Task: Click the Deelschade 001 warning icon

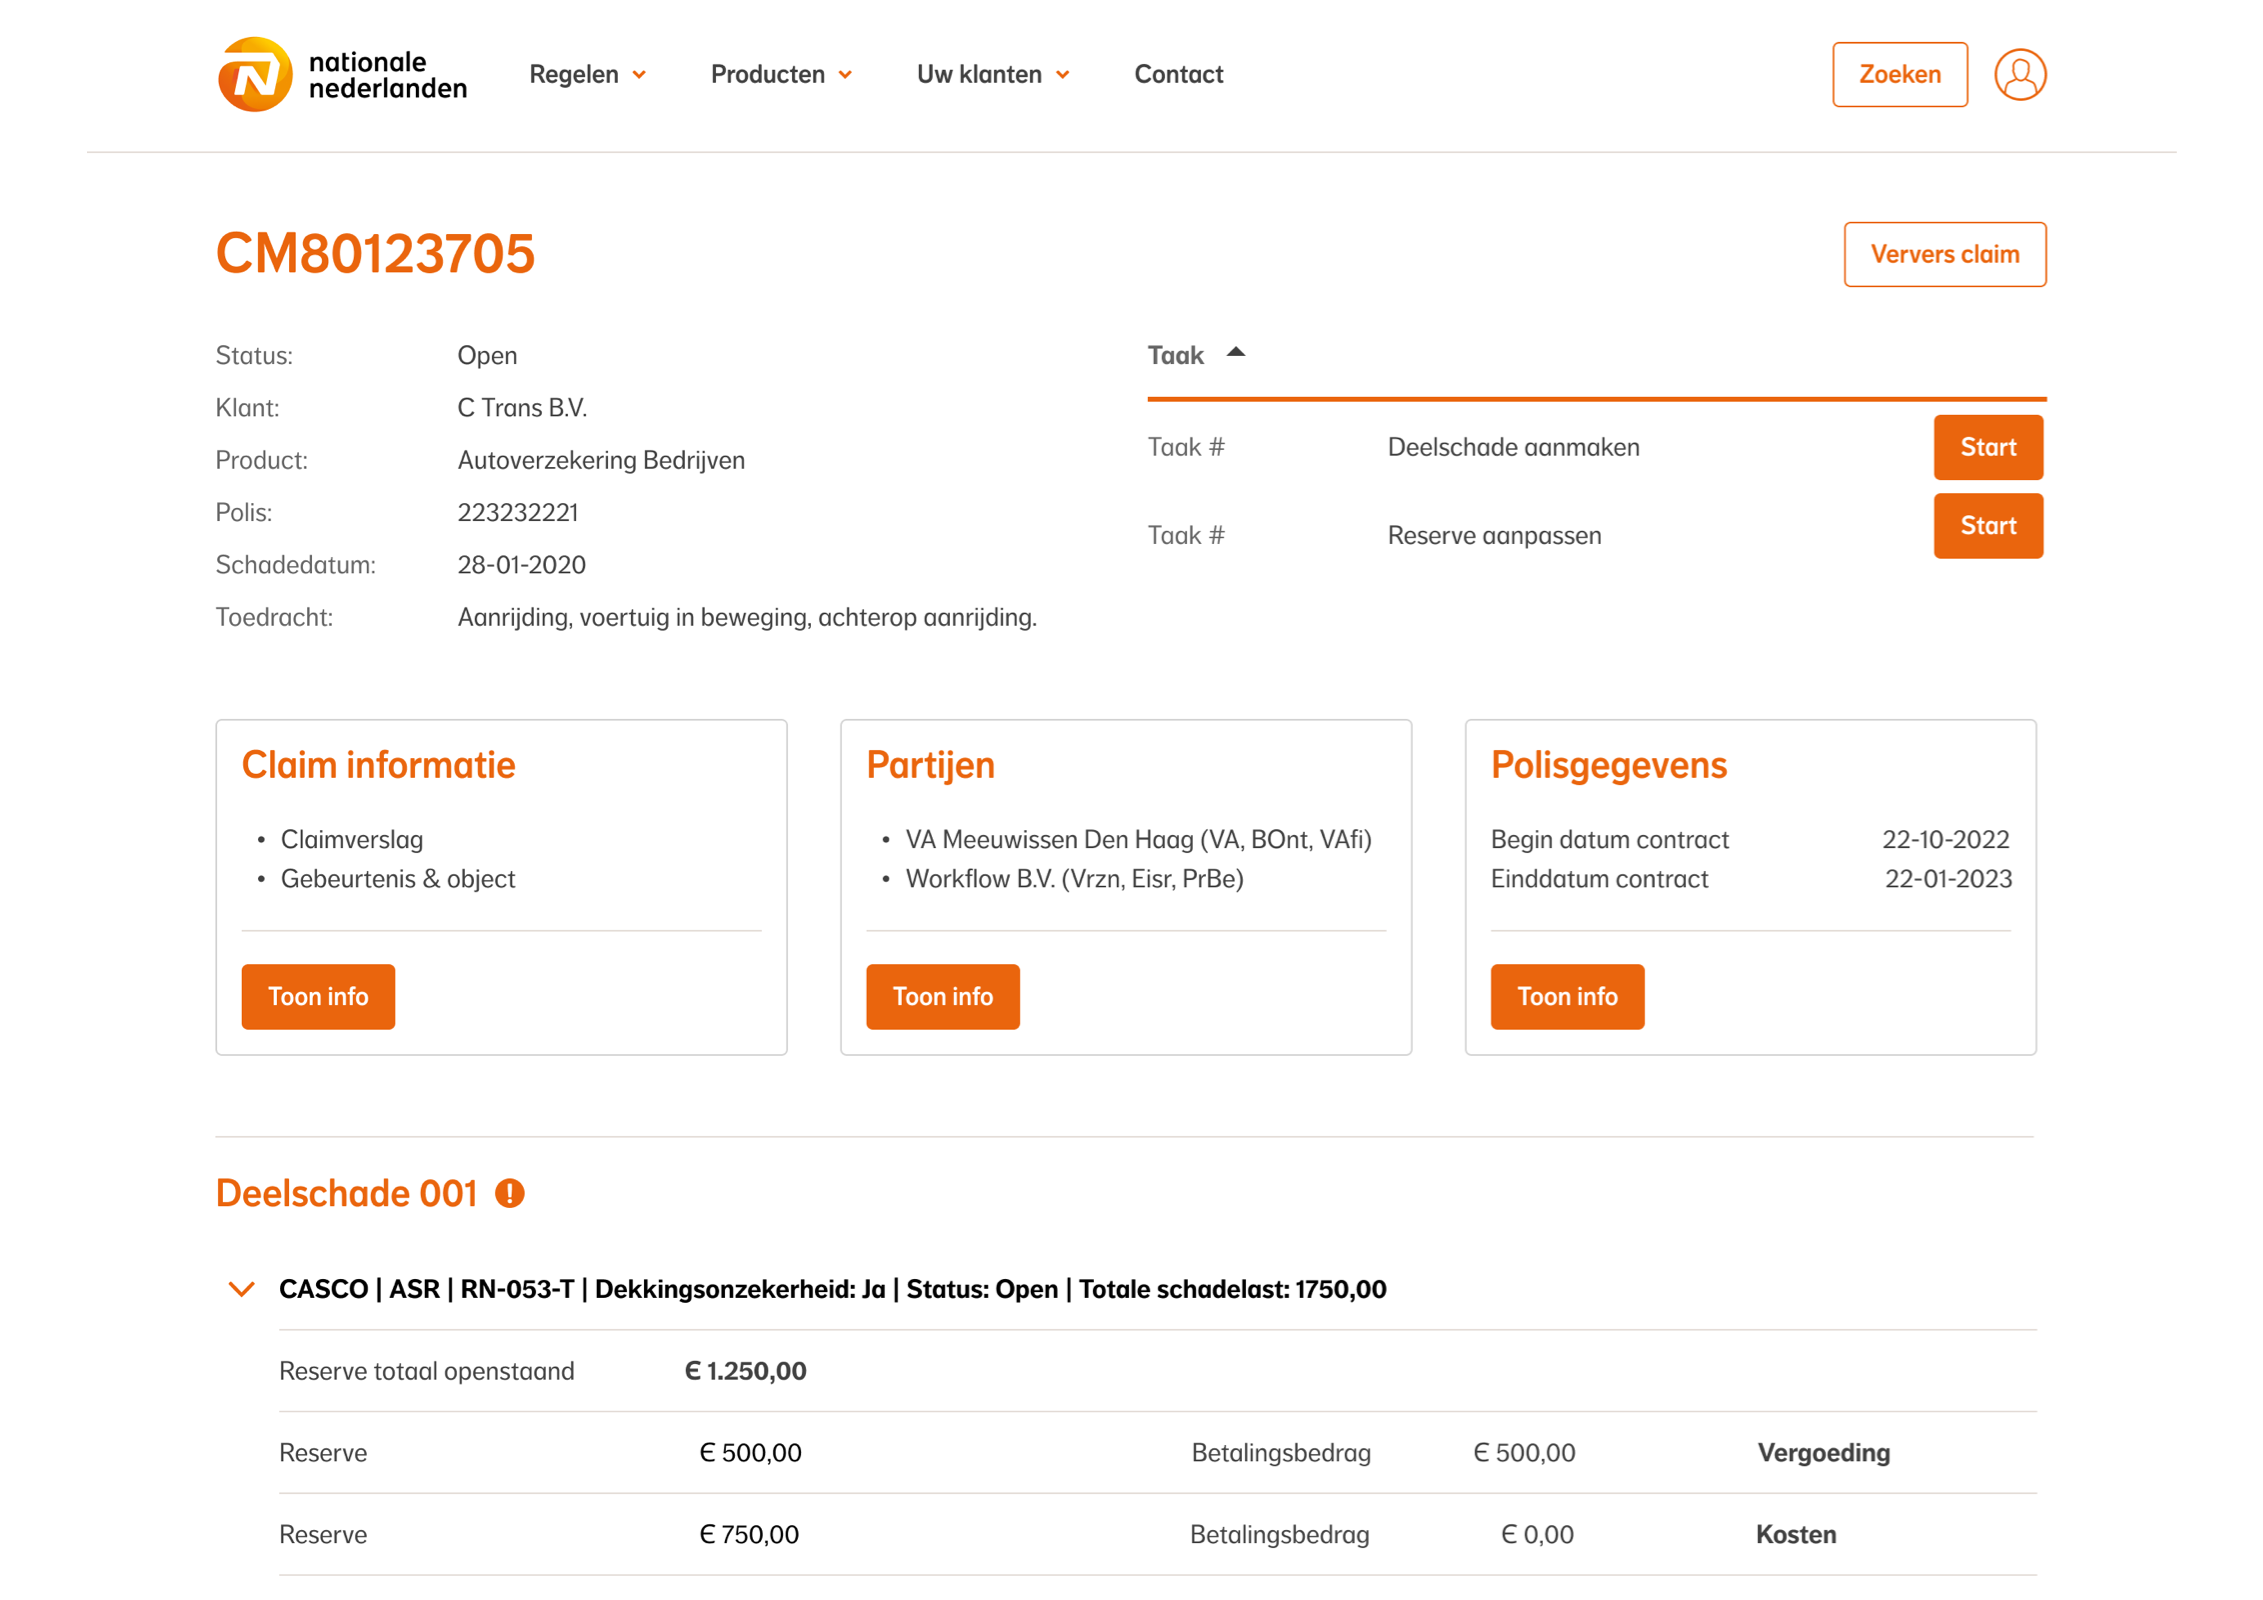Action: (510, 1193)
